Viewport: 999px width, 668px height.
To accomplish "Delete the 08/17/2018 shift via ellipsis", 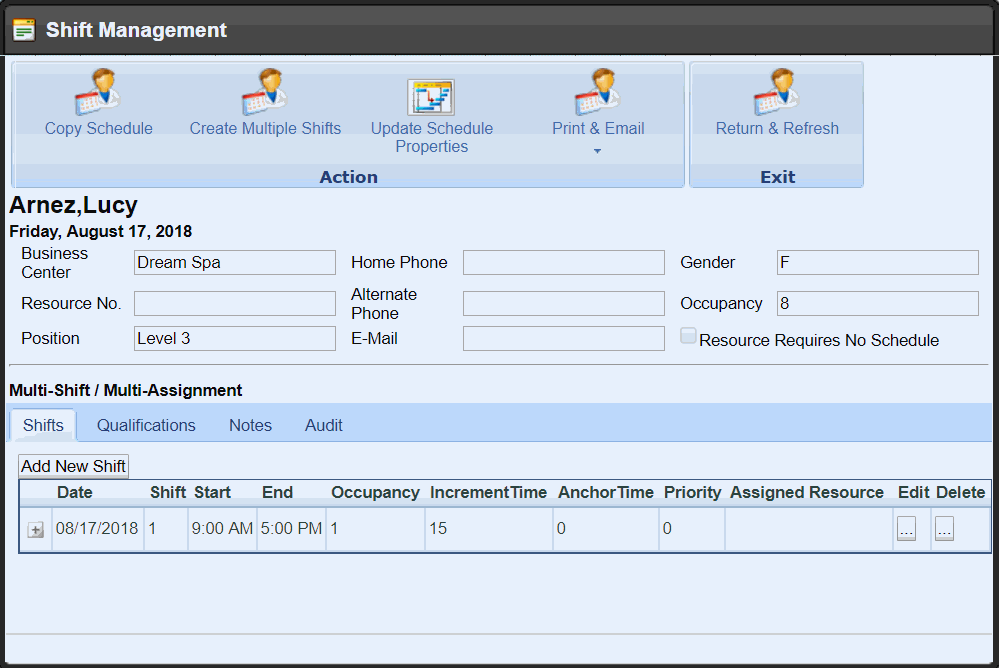I will click(x=944, y=528).
